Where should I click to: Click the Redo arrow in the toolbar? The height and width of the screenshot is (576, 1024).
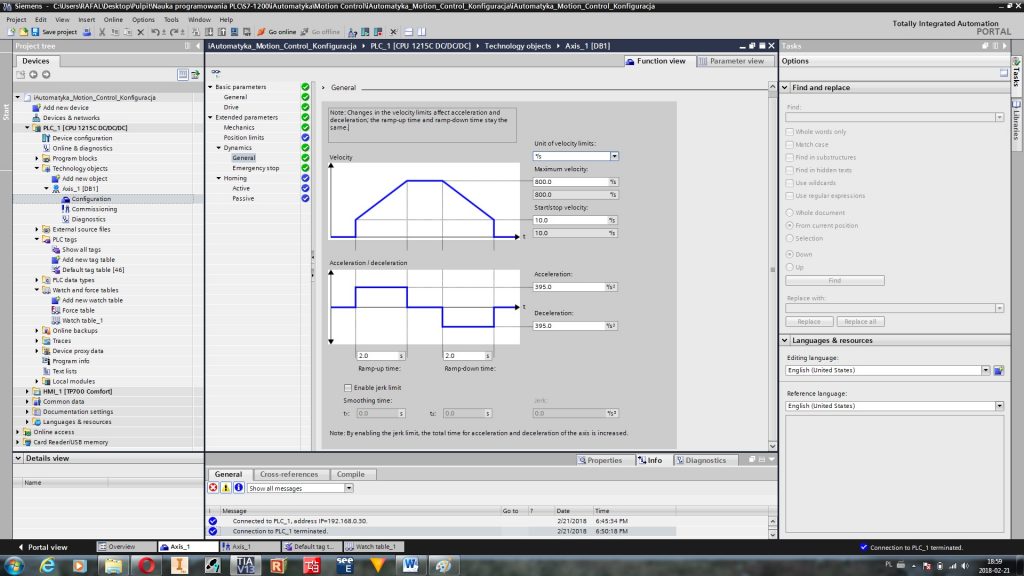pyautogui.click(x=174, y=31)
